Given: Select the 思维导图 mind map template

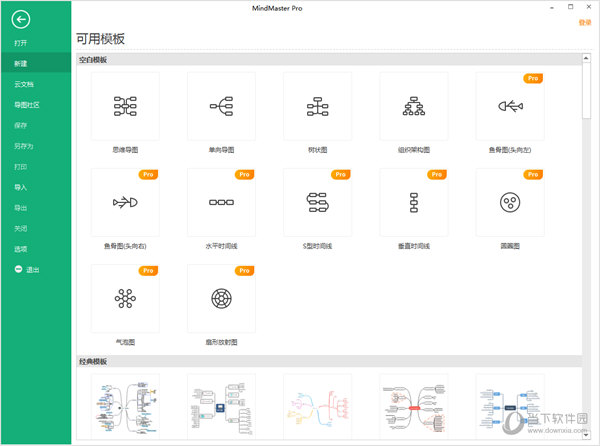Looking at the screenshot, I should pos(125,106).
